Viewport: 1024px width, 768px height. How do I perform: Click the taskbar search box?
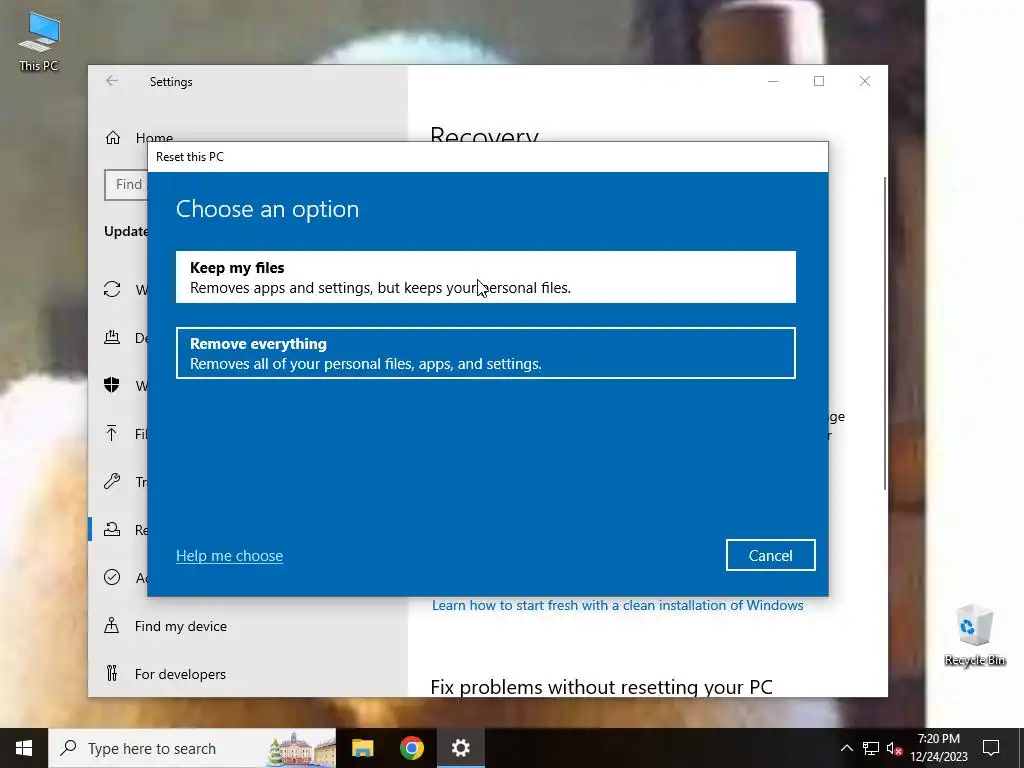tap(192, 748)
